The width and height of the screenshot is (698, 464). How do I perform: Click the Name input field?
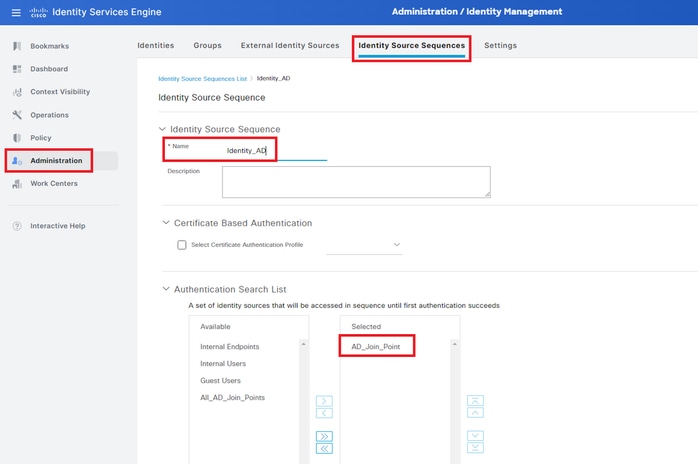276,151
